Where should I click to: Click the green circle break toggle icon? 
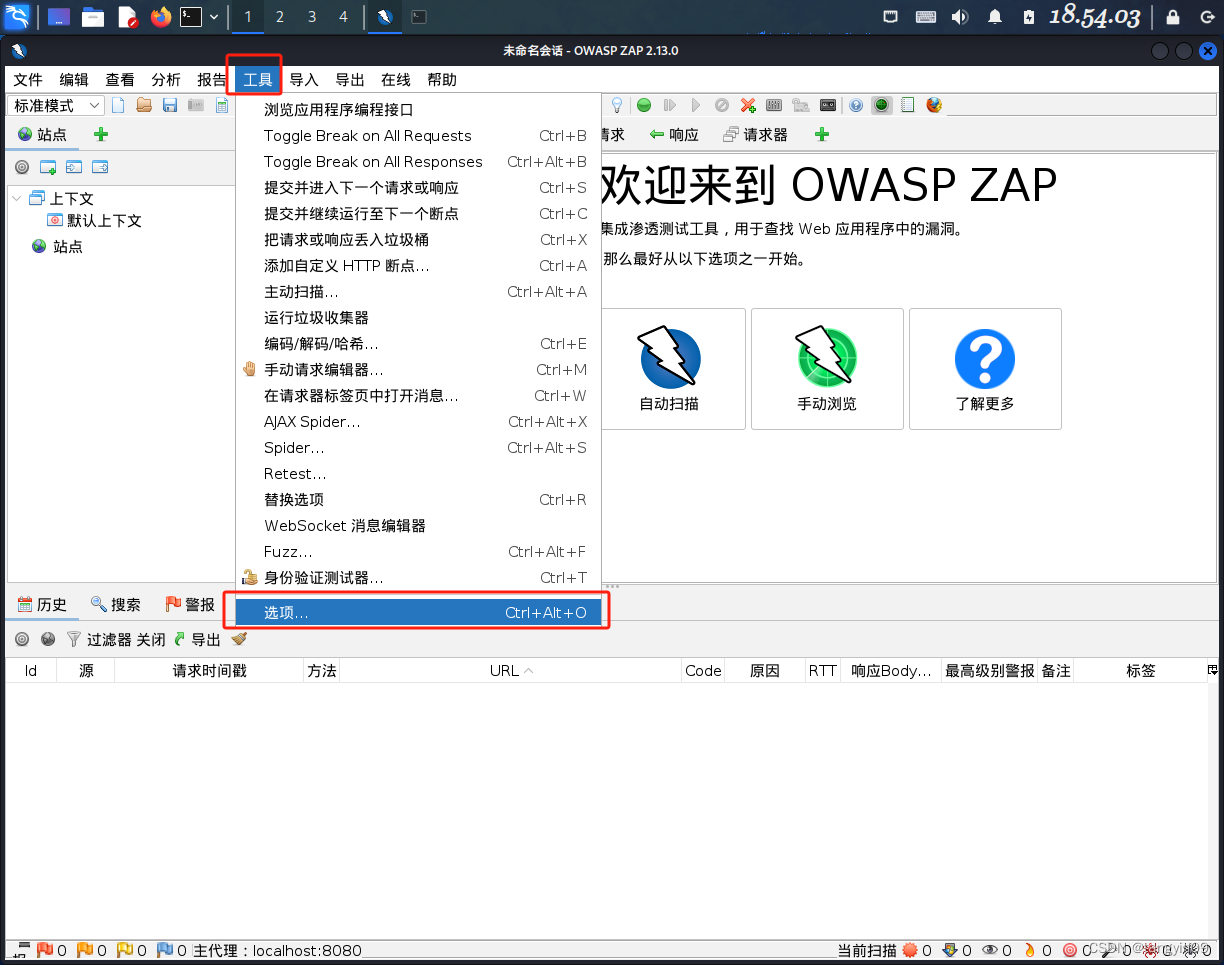click(x=644, y=105)
